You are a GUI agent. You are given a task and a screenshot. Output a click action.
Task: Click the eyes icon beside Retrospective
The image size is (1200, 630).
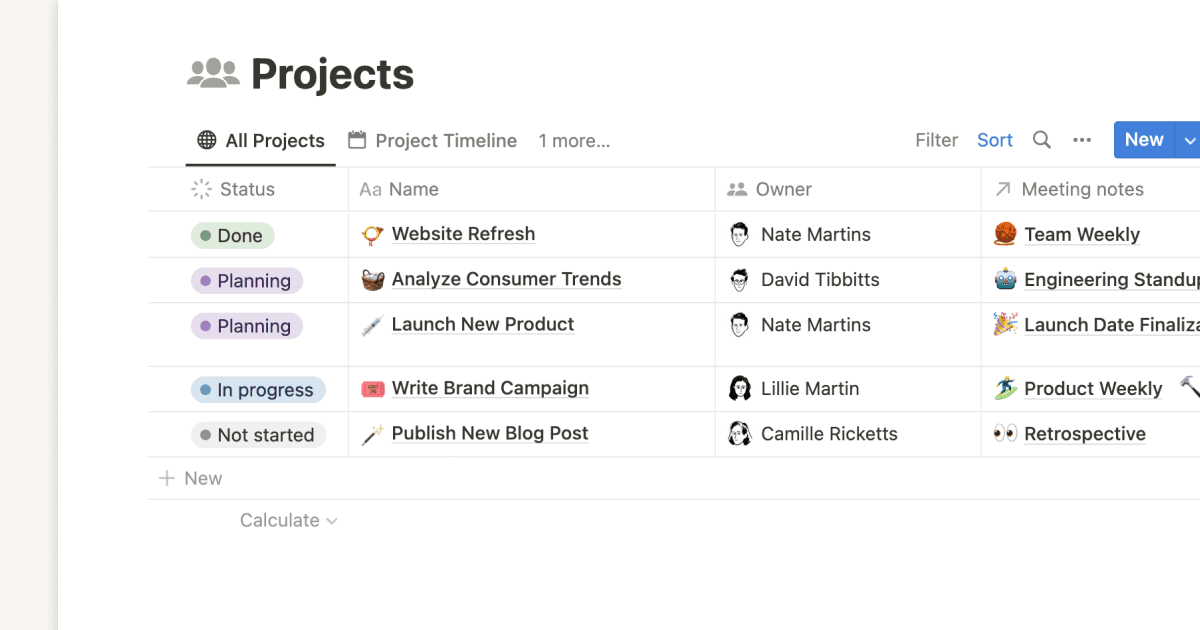point(1002,434)
